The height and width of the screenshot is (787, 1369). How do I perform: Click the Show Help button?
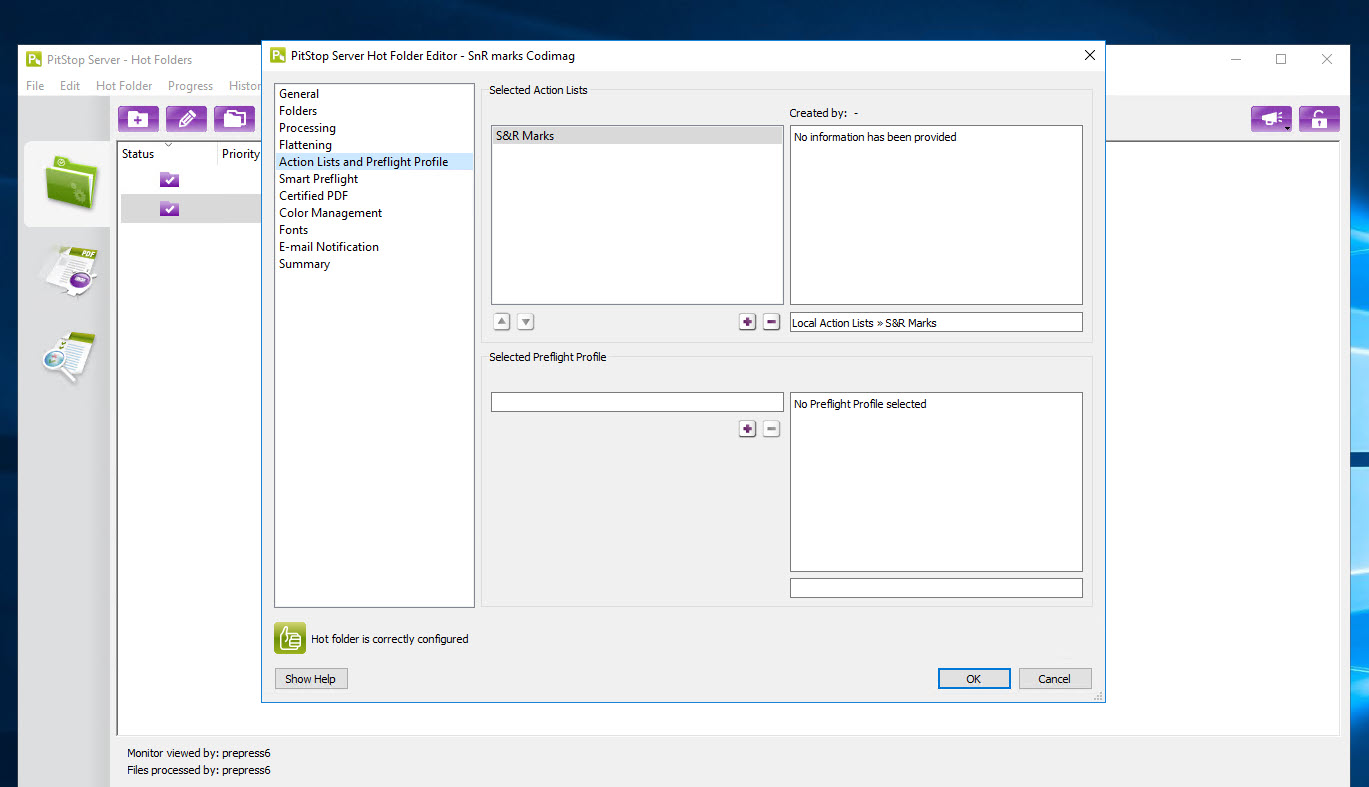point(311,679)
